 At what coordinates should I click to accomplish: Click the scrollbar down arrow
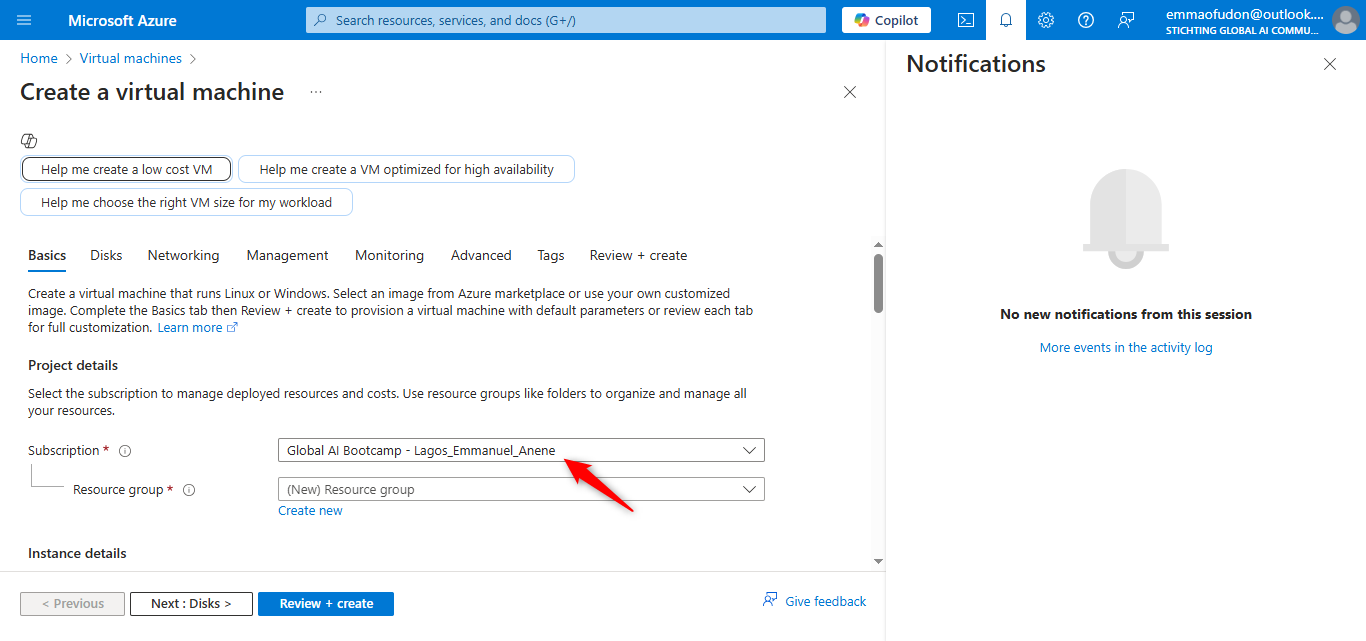point(878,562)
